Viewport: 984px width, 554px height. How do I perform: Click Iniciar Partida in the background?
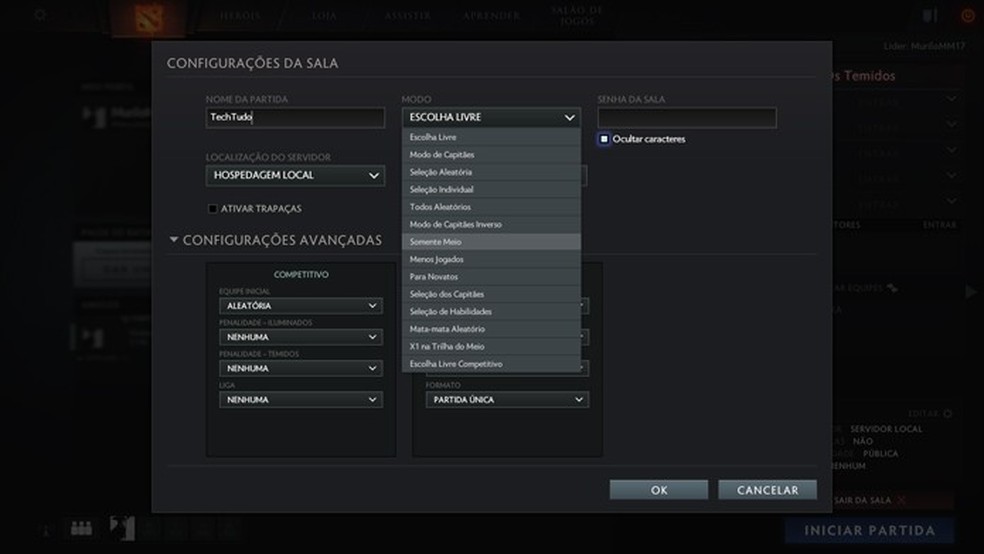click(869, 531)
